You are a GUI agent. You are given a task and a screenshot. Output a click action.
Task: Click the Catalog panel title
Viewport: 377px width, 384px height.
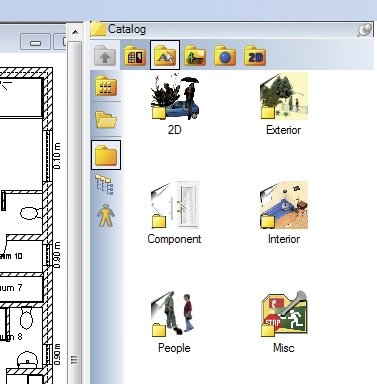tap(127, 29)
